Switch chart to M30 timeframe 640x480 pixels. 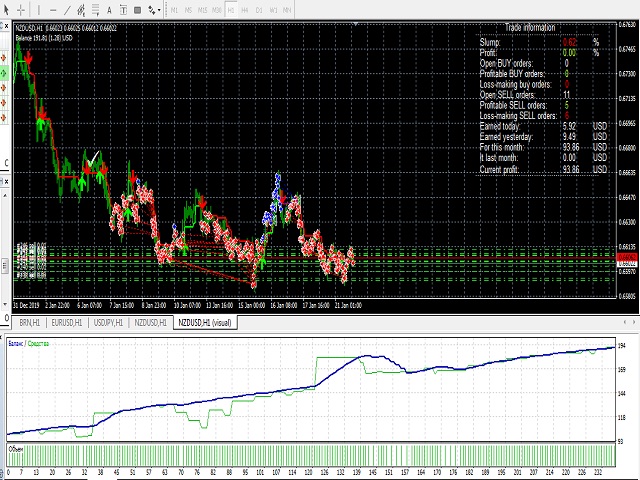tap(217, 10)
